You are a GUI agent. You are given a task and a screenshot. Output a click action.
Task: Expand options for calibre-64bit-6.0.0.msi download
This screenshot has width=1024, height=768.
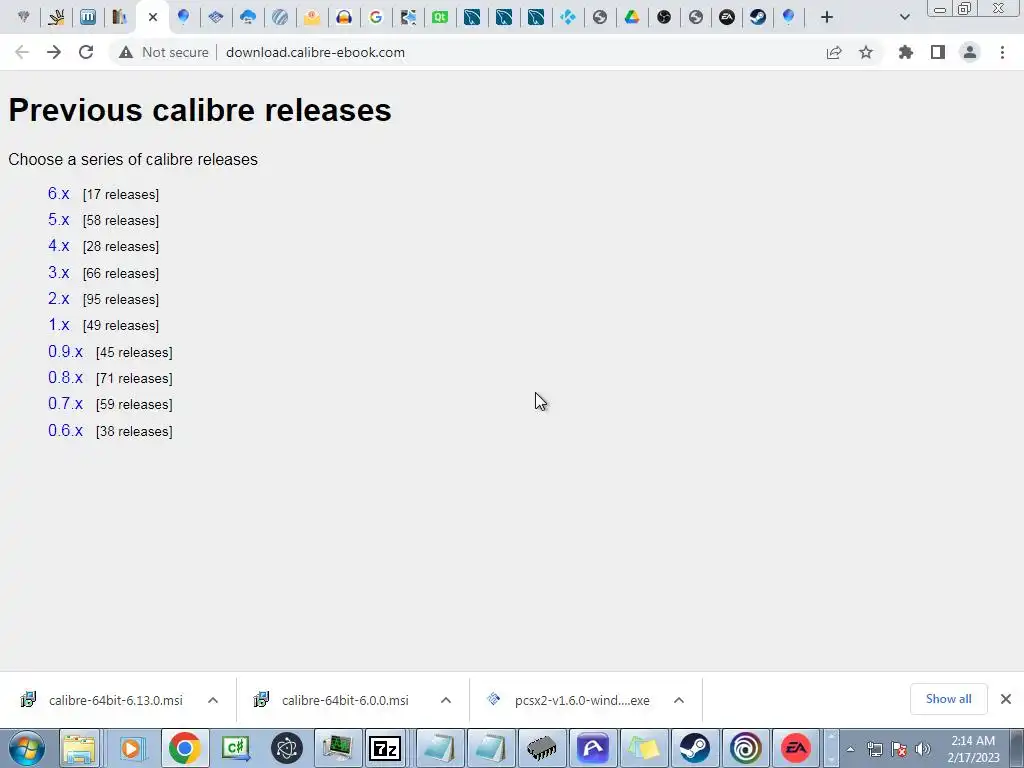pyautogui.click(x=446, y=700)
